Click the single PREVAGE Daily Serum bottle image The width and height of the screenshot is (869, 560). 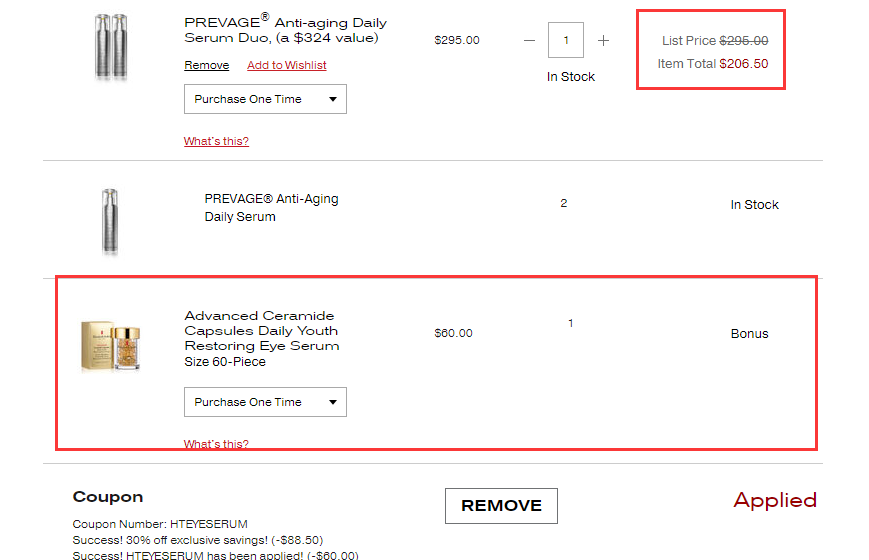coord(109,221)
